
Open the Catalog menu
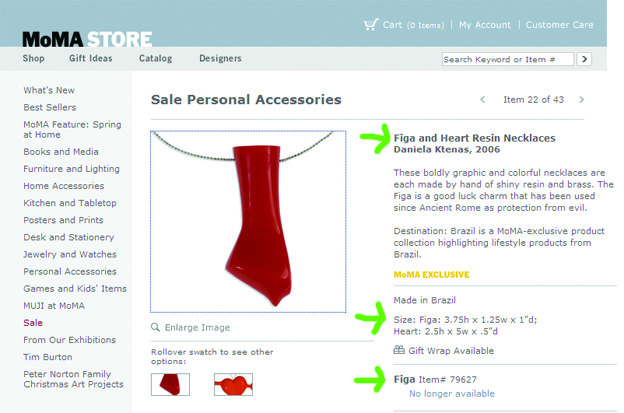click(x=156, y=58)
